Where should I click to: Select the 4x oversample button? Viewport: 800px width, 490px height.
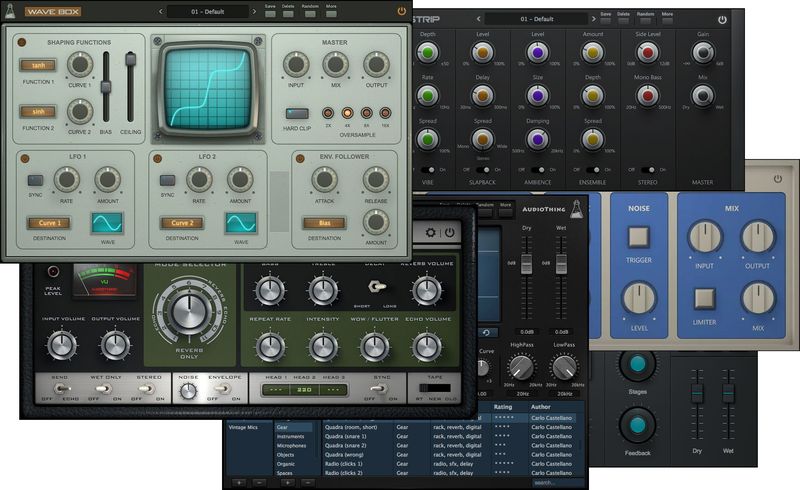(349, 113)
